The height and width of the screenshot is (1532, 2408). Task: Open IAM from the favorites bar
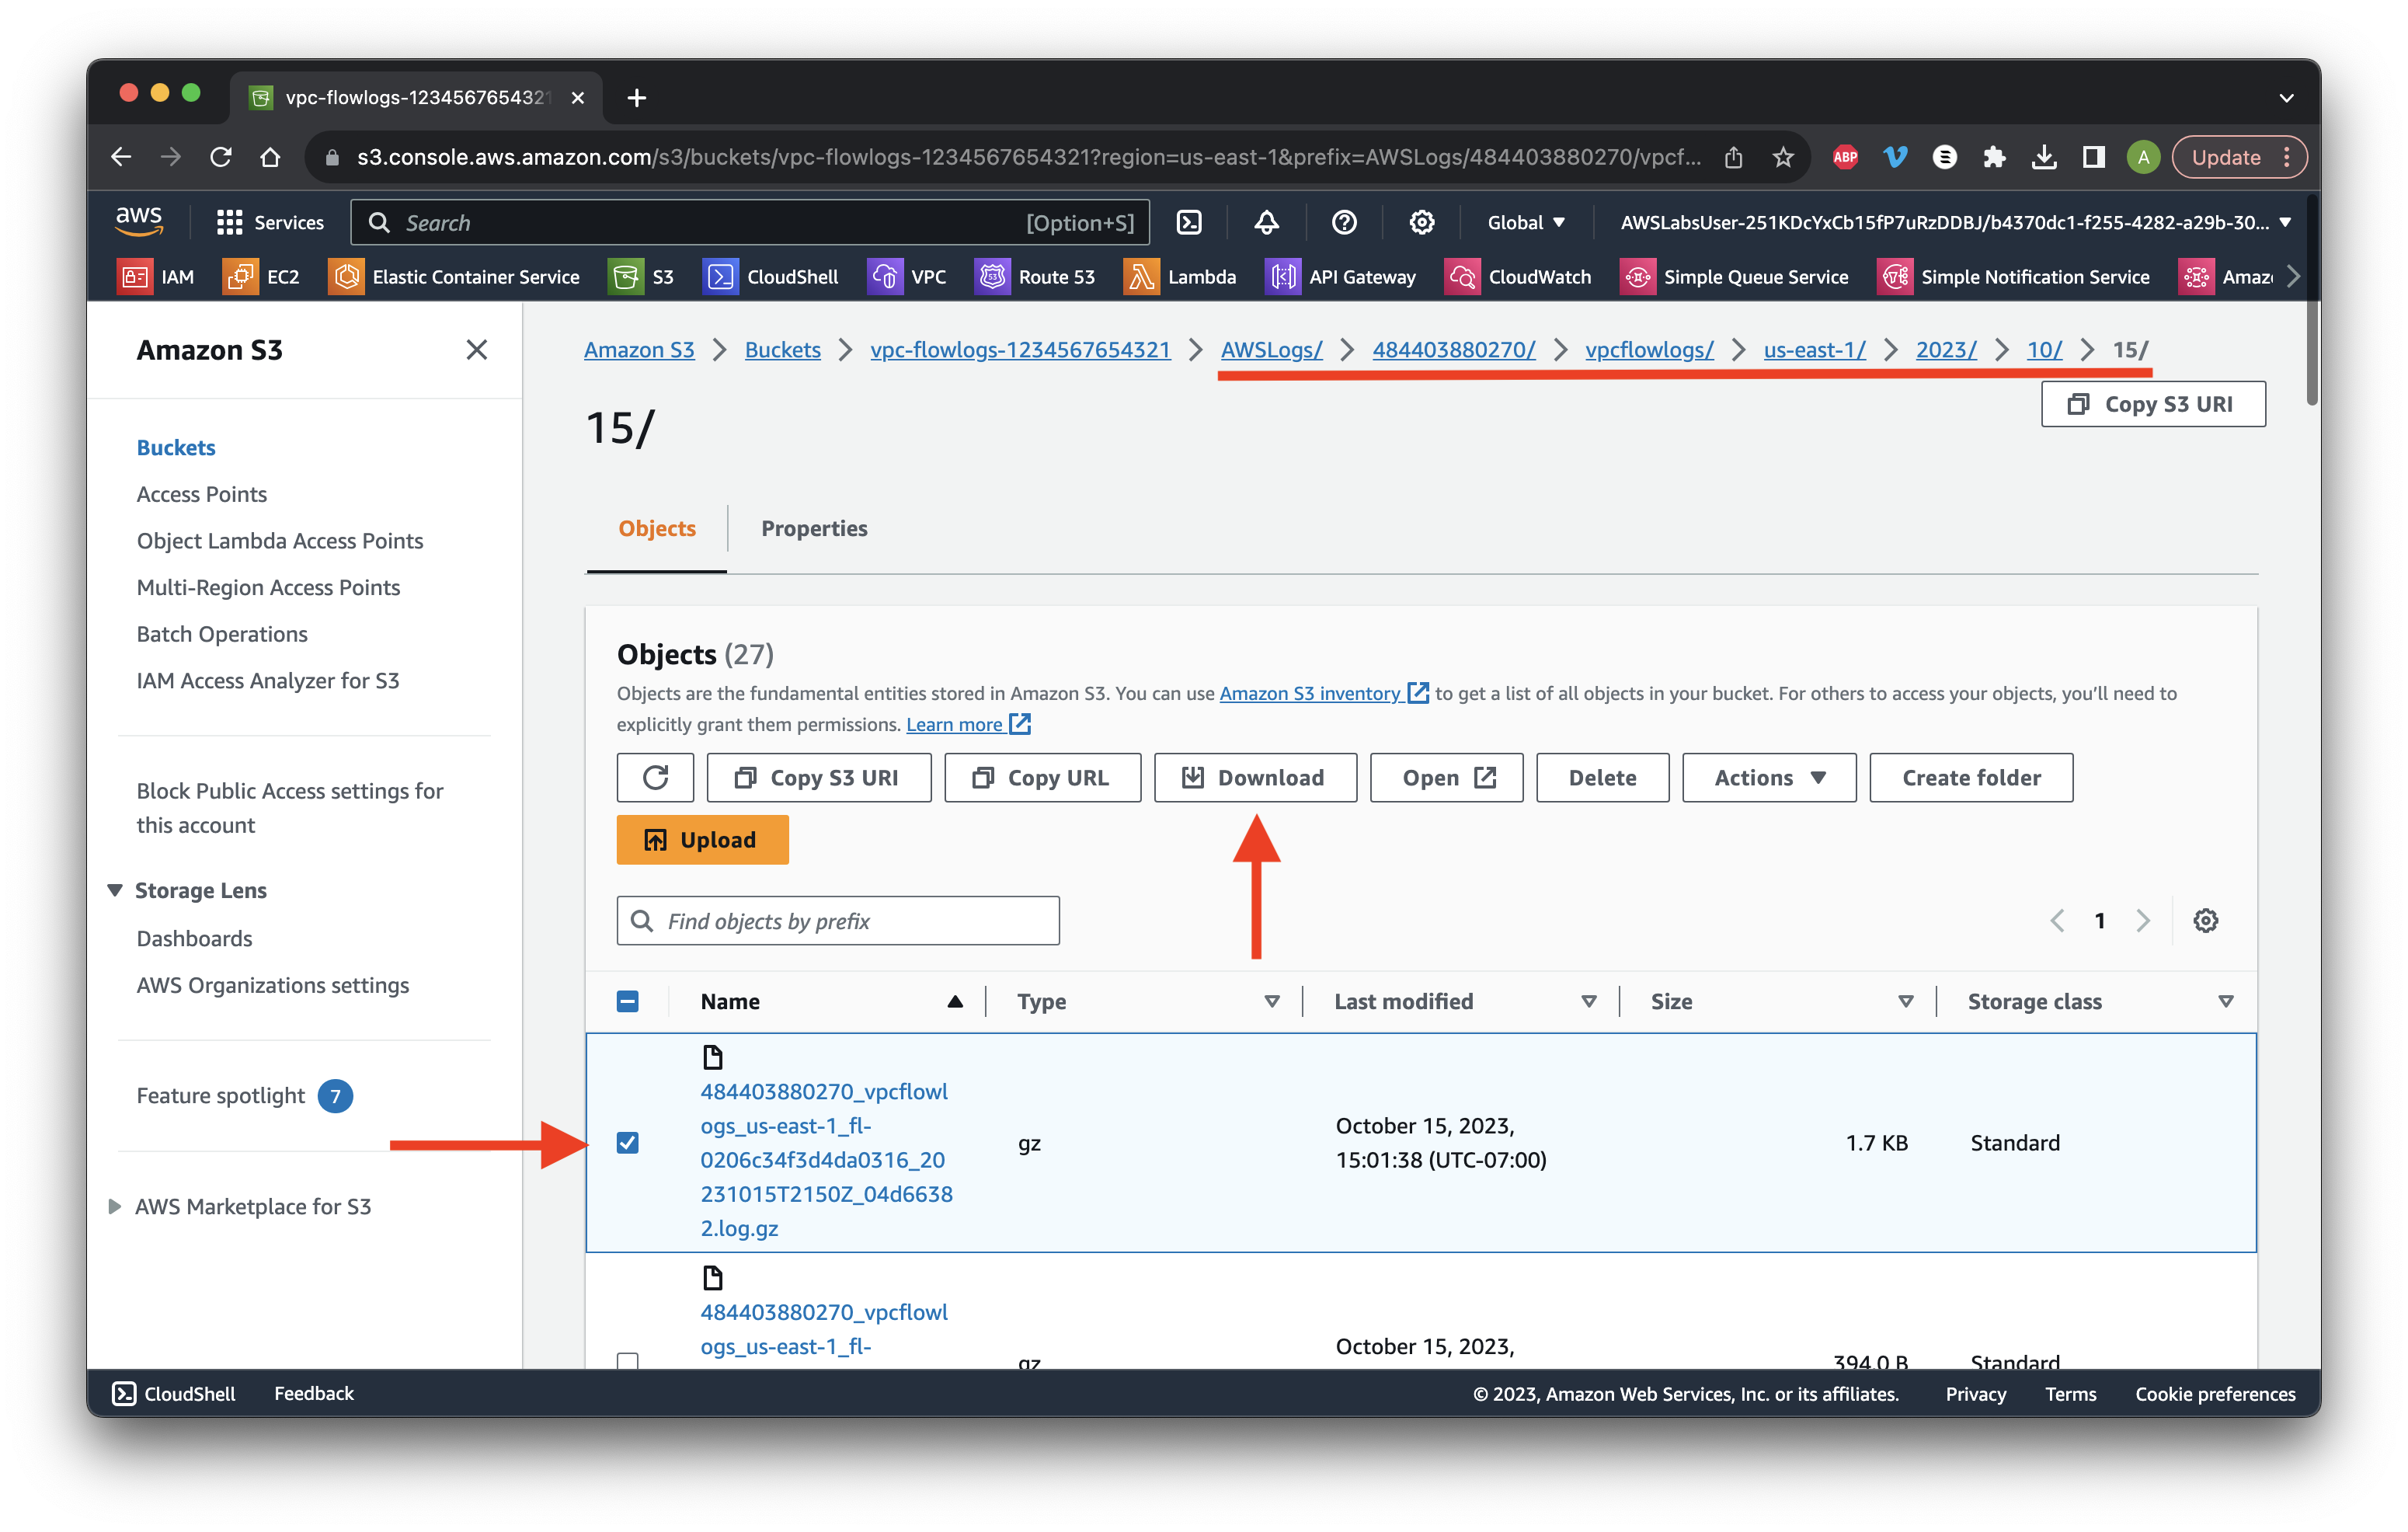click(157, 277)
